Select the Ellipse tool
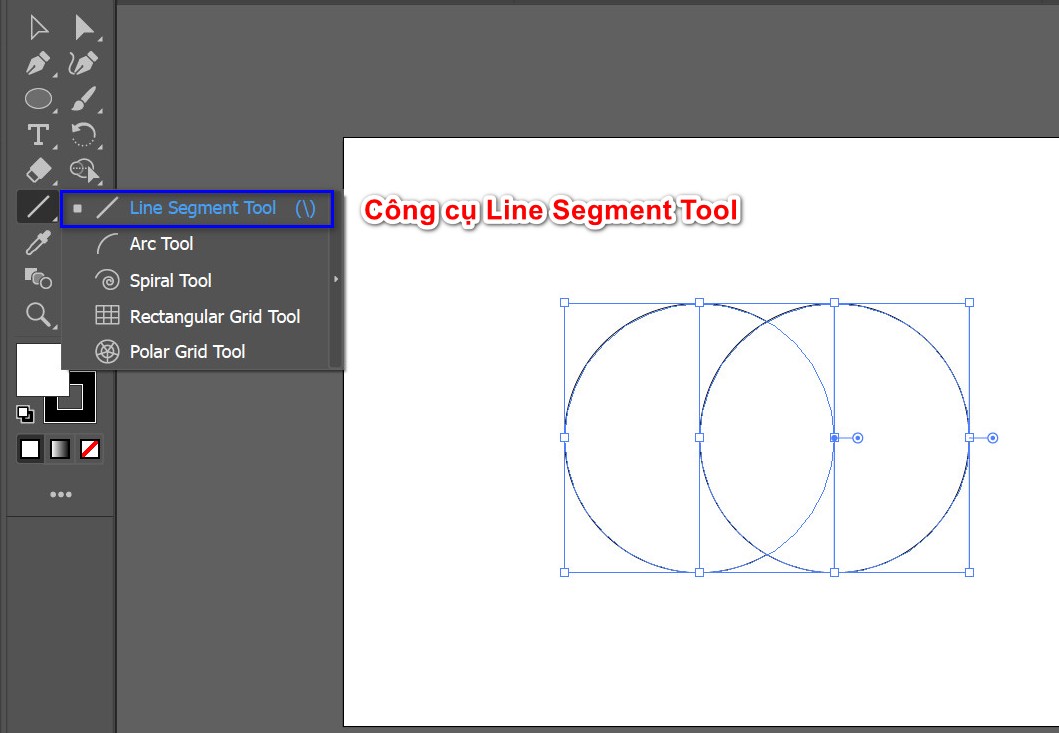 pos(39,99)
